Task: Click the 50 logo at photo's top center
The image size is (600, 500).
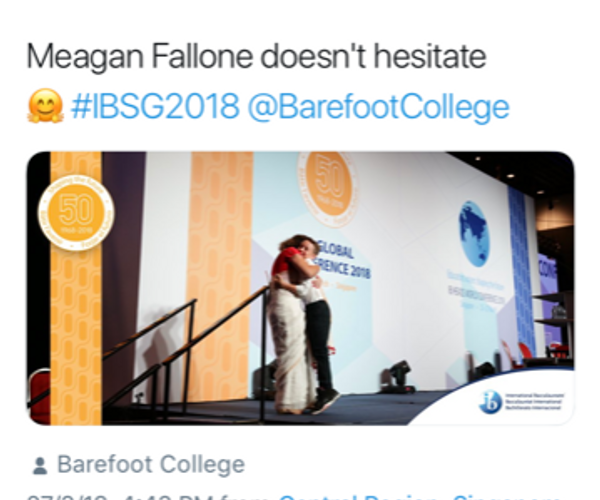Action: [327, 187]
